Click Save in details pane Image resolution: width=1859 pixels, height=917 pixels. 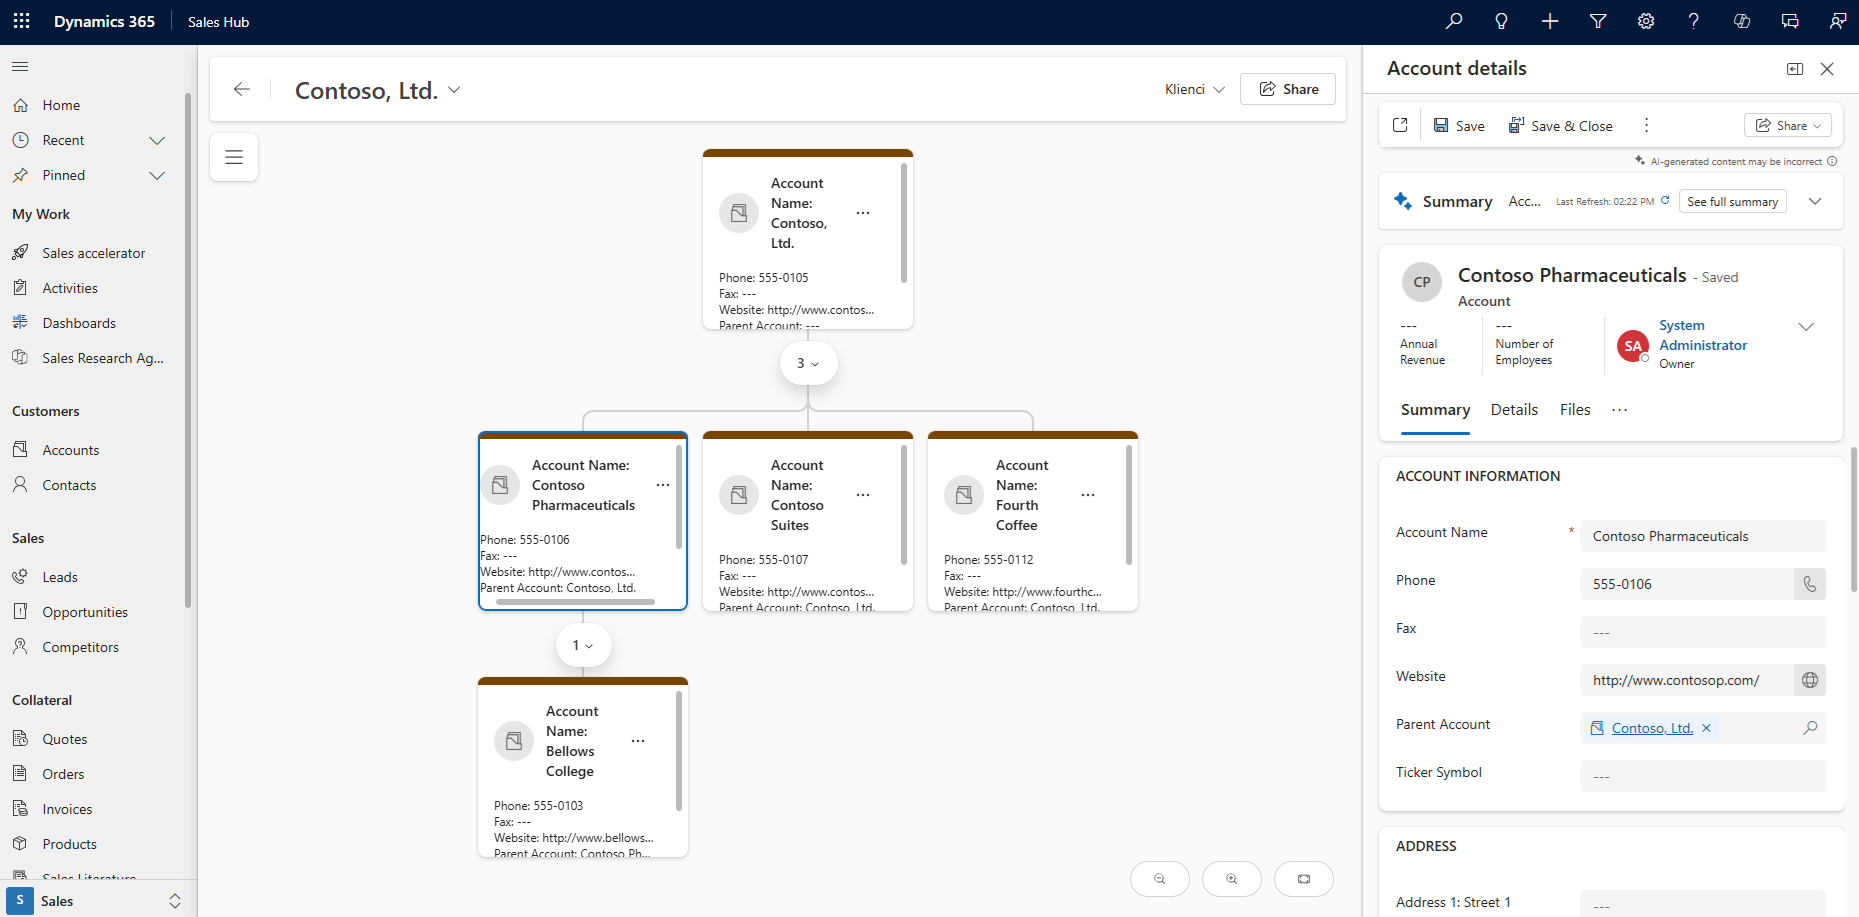(1459, 125)
